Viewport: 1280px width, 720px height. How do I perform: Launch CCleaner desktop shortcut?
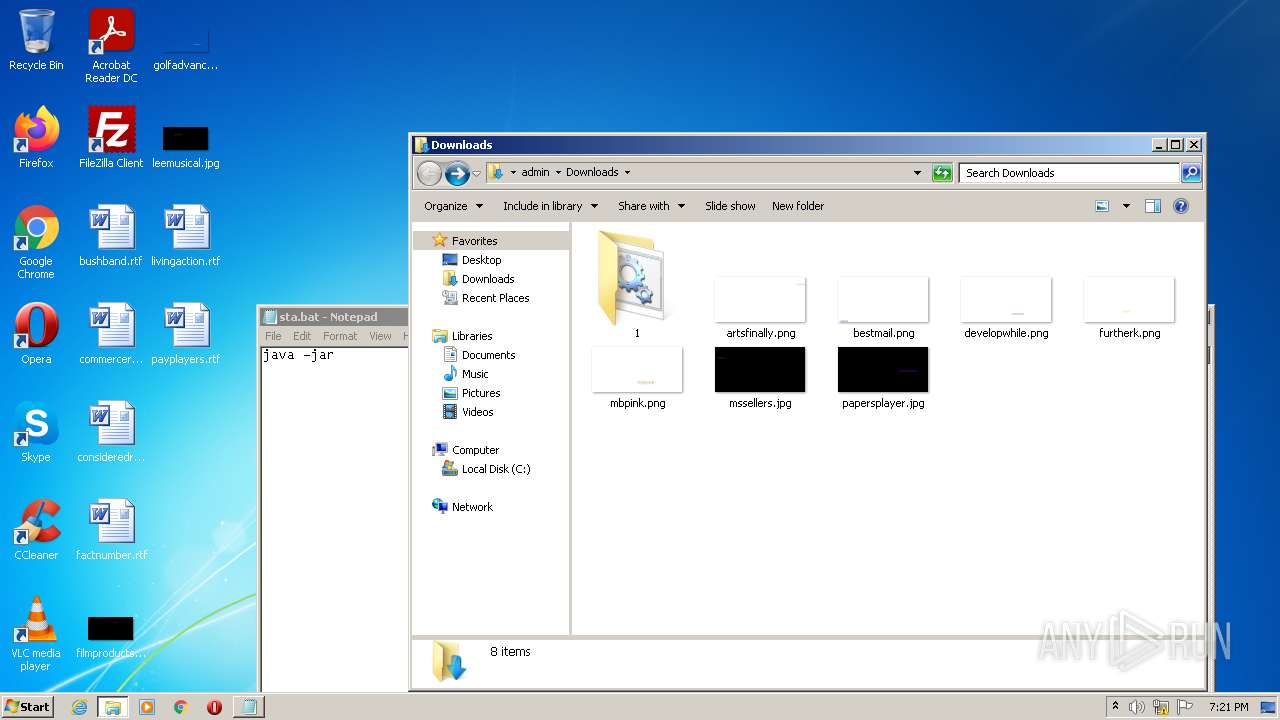[36, 530]
